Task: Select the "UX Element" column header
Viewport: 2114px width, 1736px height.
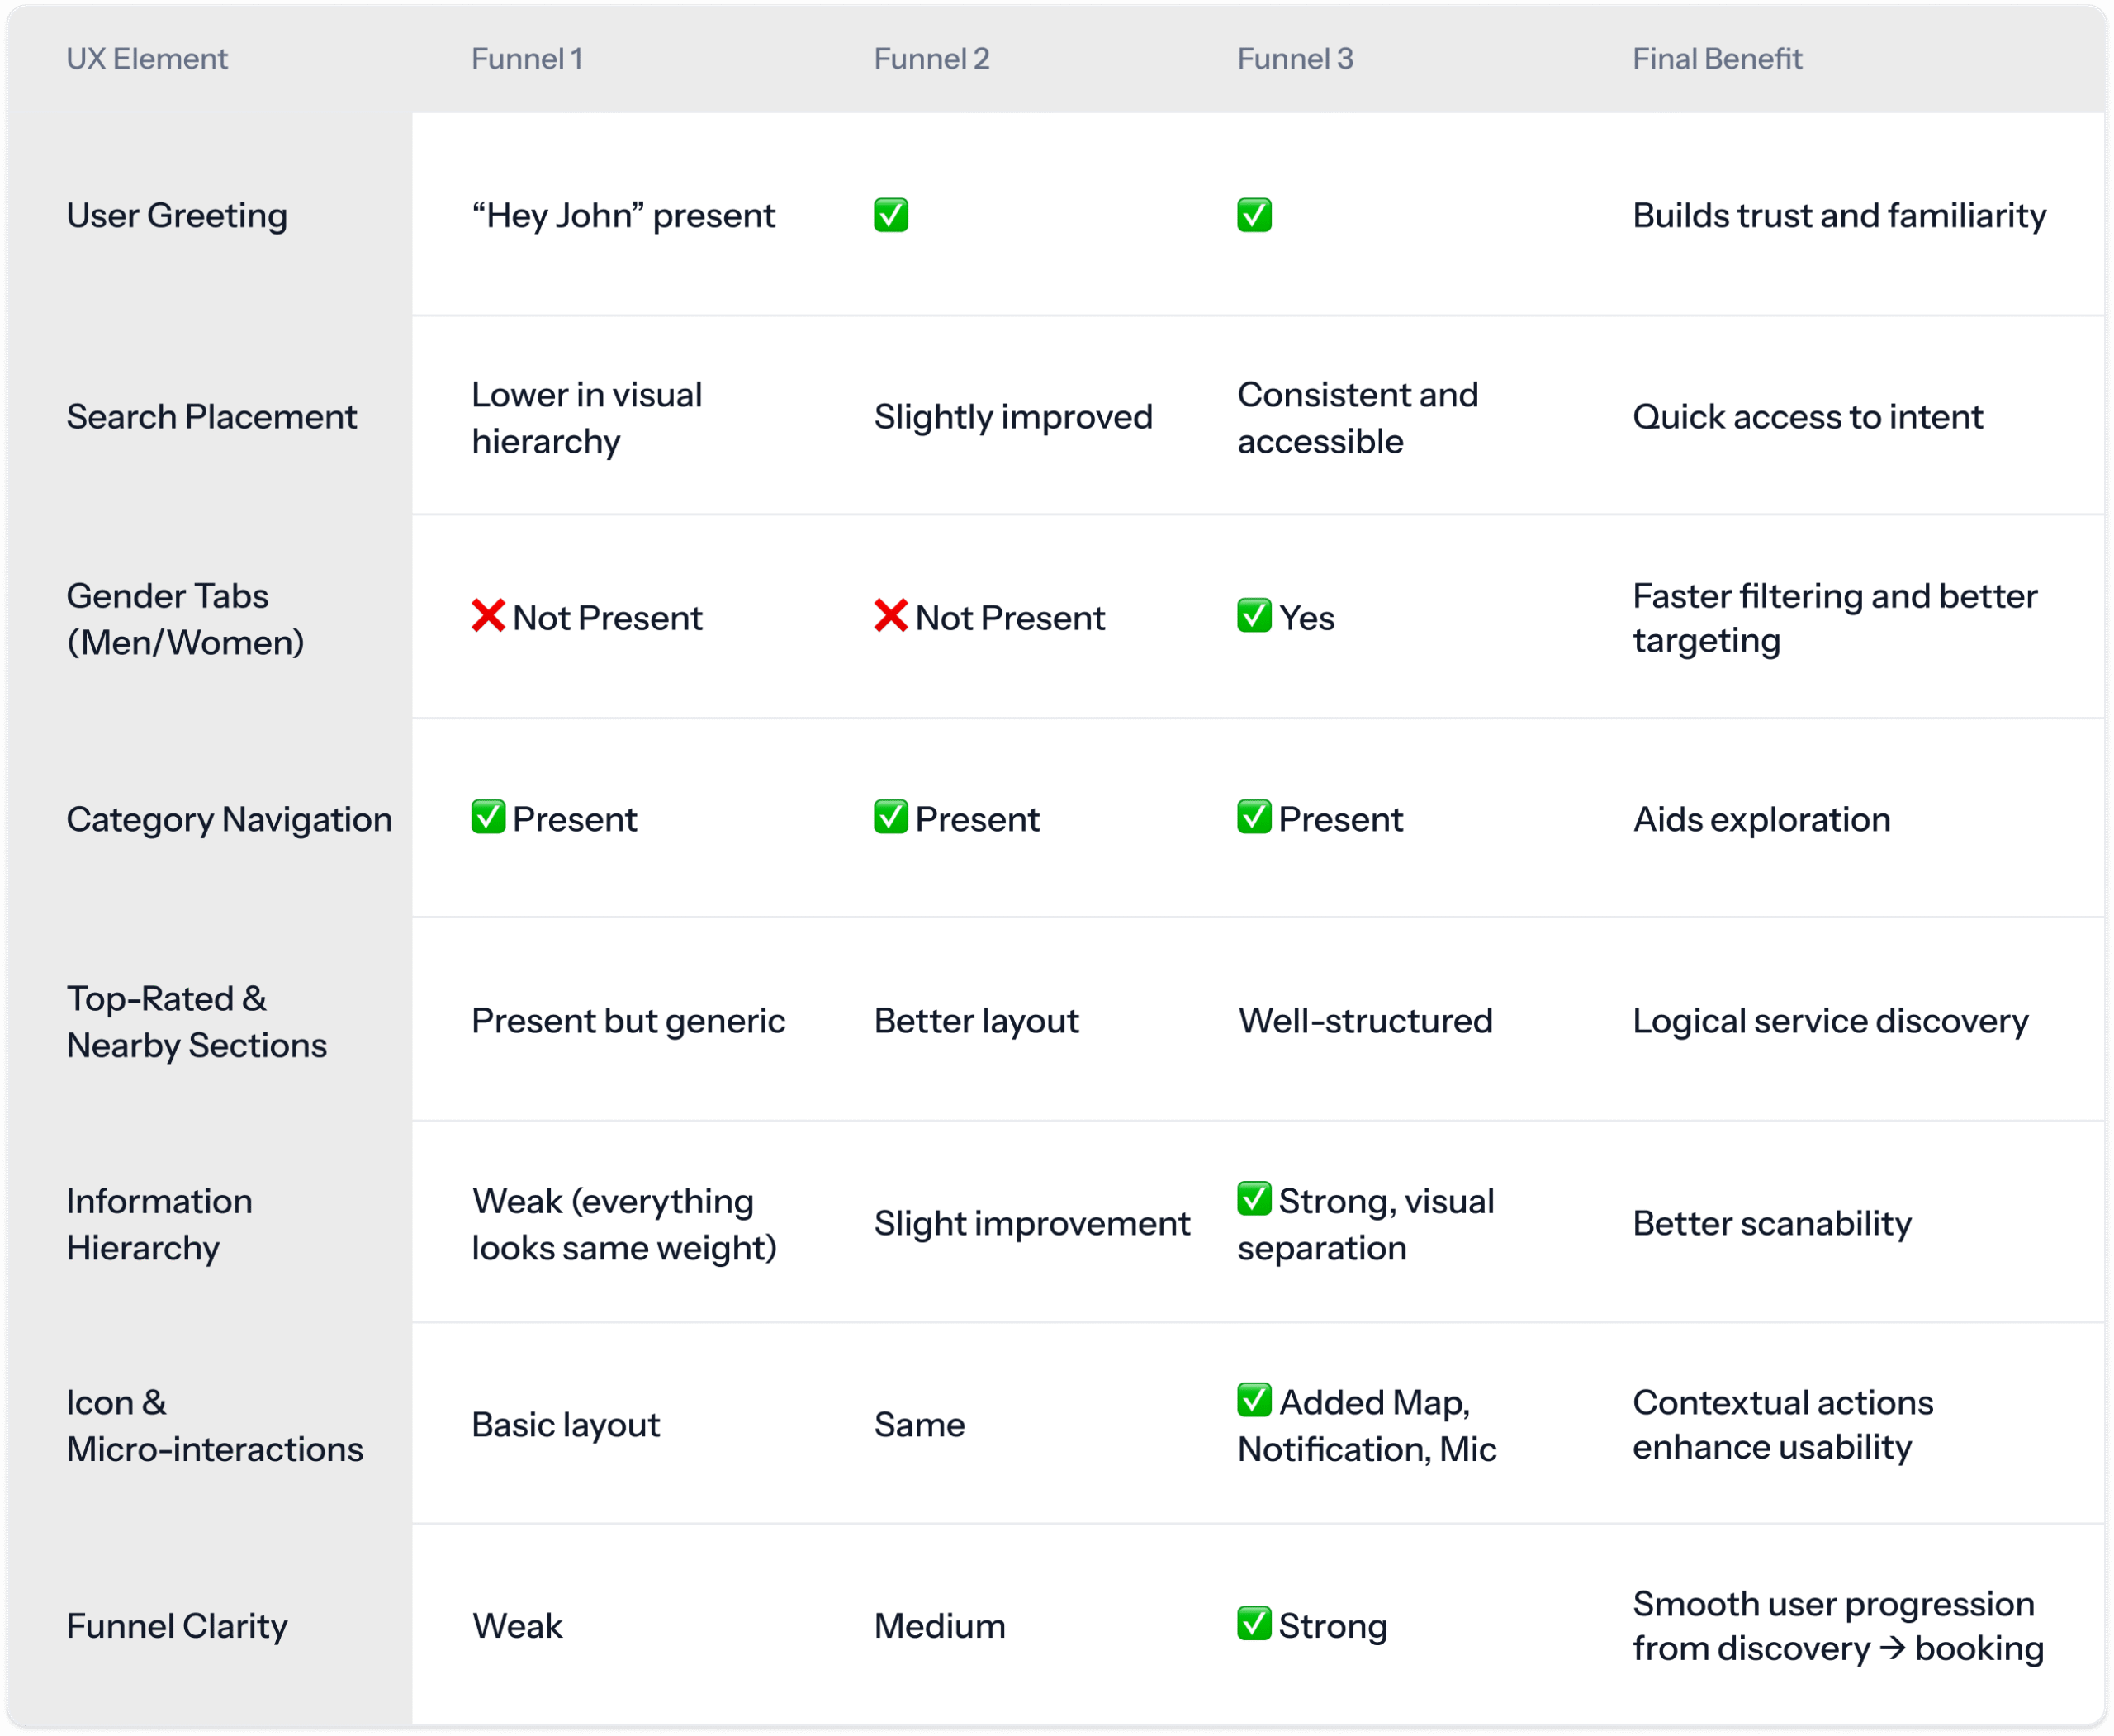Action: click(147, 59)
